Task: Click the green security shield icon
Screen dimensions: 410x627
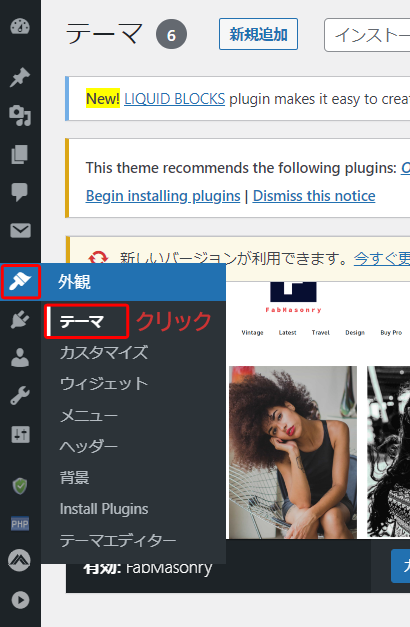Action: [20, 486]
